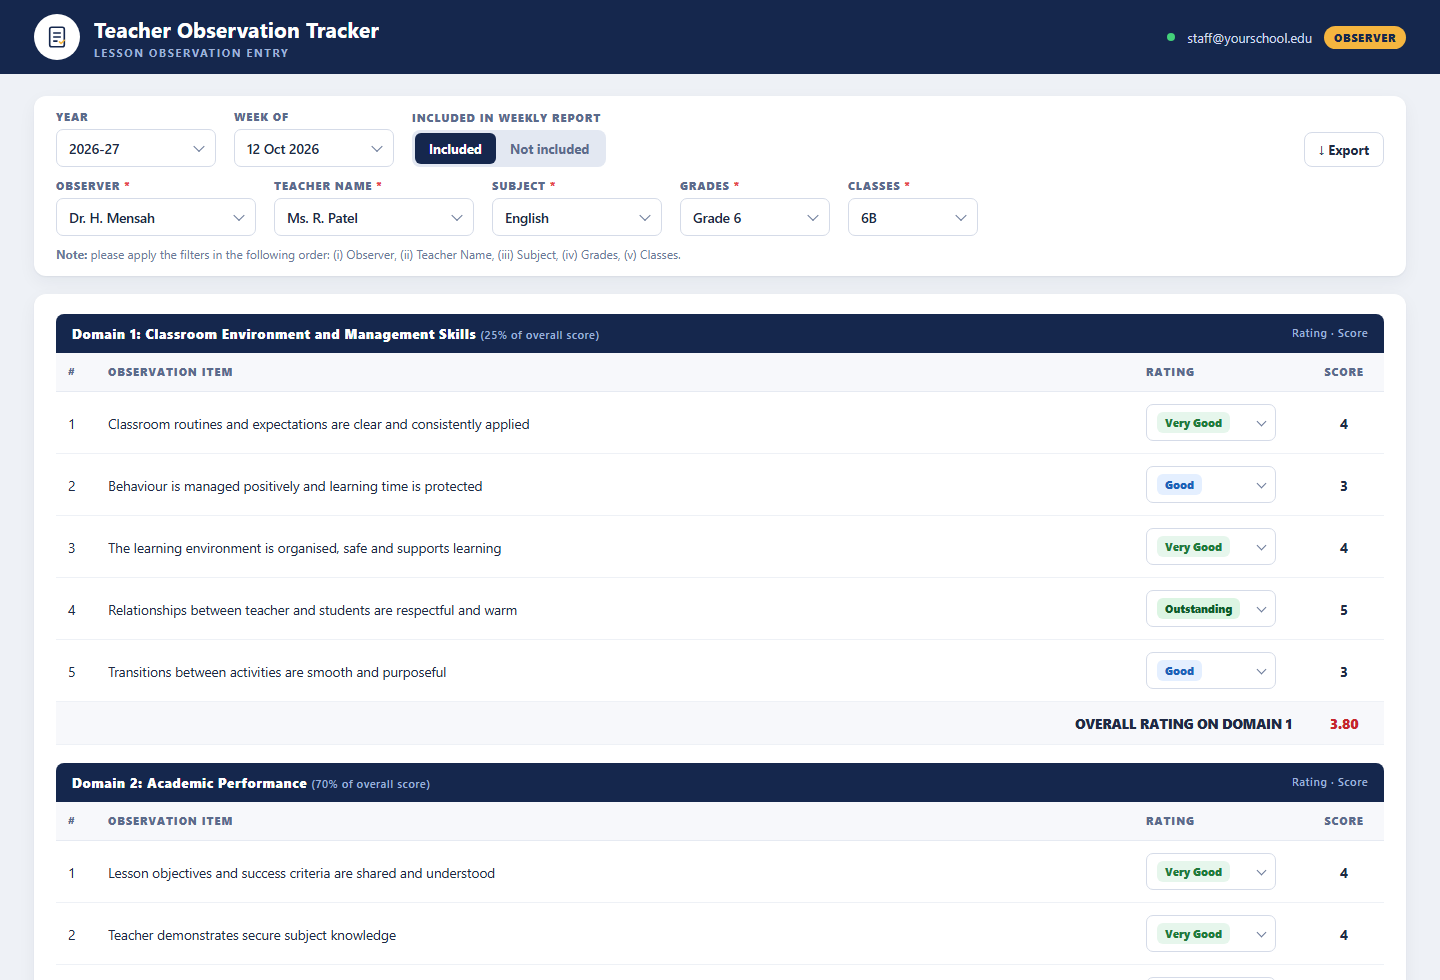Click the Domain 1 overall rating value 3.80

click(1344, 724)
